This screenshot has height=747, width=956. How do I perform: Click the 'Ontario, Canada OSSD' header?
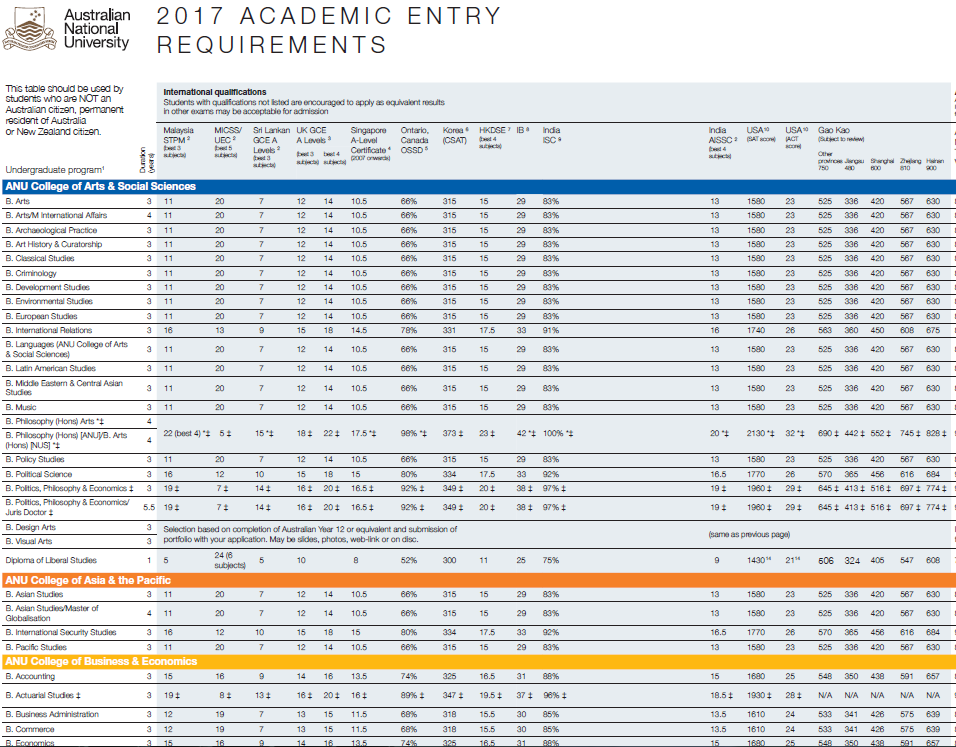pos(415,140)
